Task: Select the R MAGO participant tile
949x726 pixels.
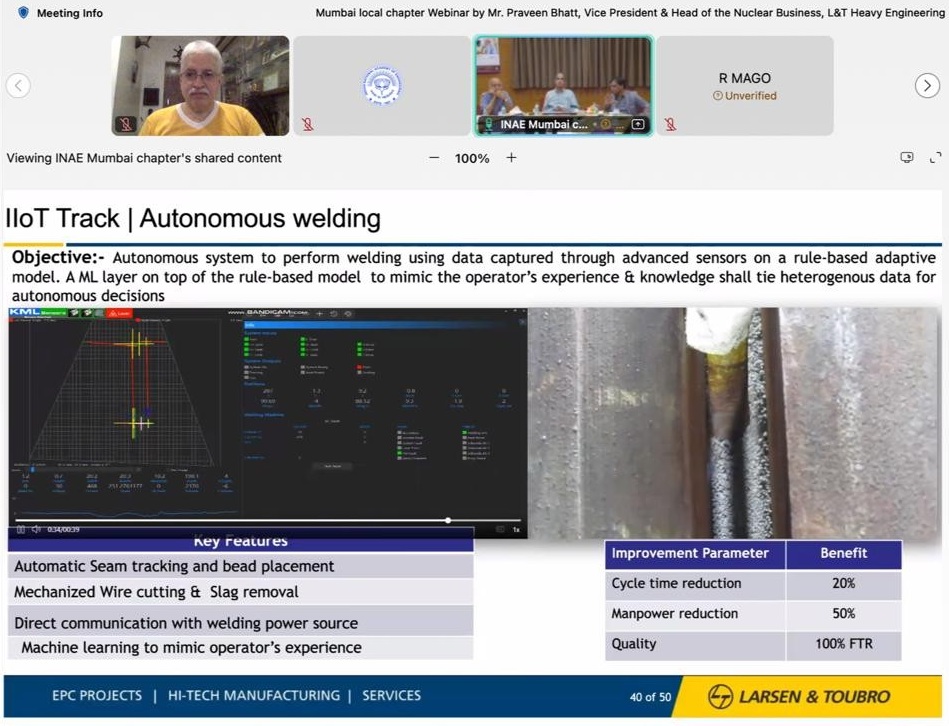Action: tap(745, 86)
